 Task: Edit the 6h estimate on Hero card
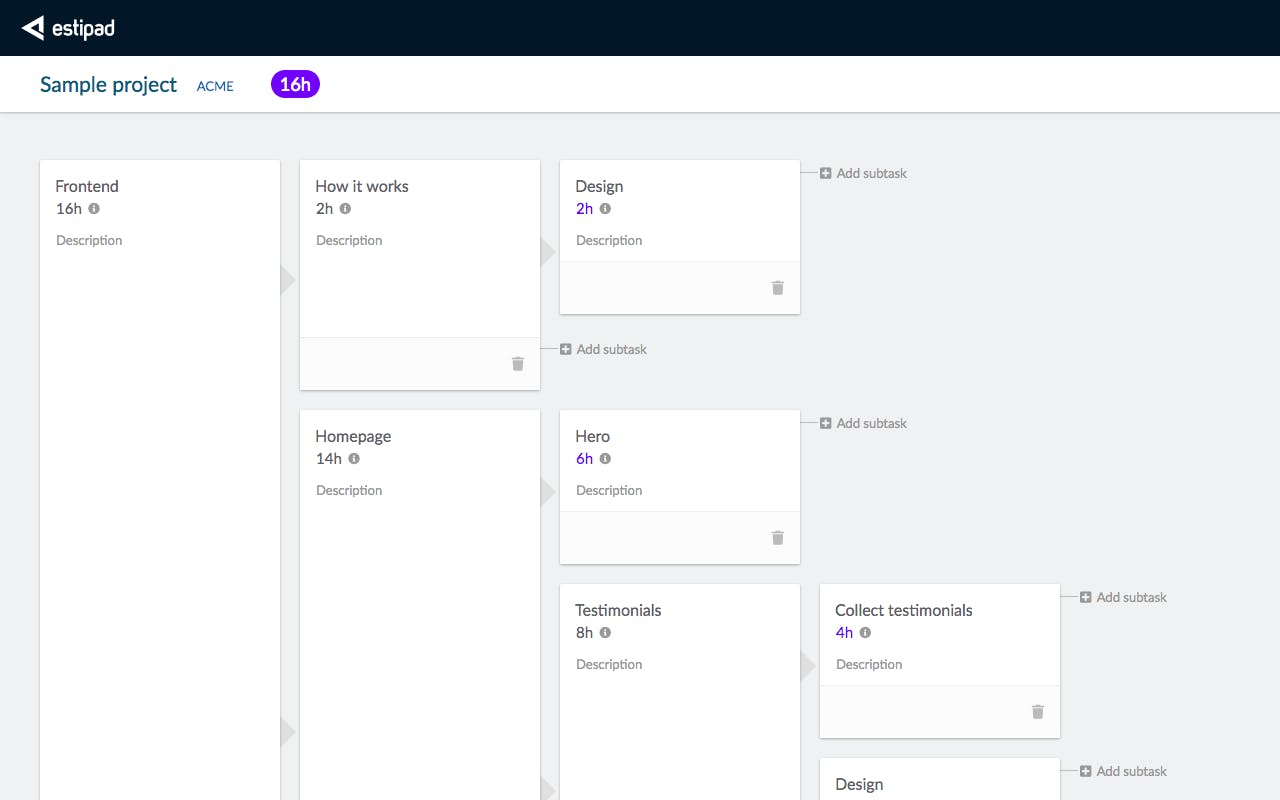click(x=584, y=459)
